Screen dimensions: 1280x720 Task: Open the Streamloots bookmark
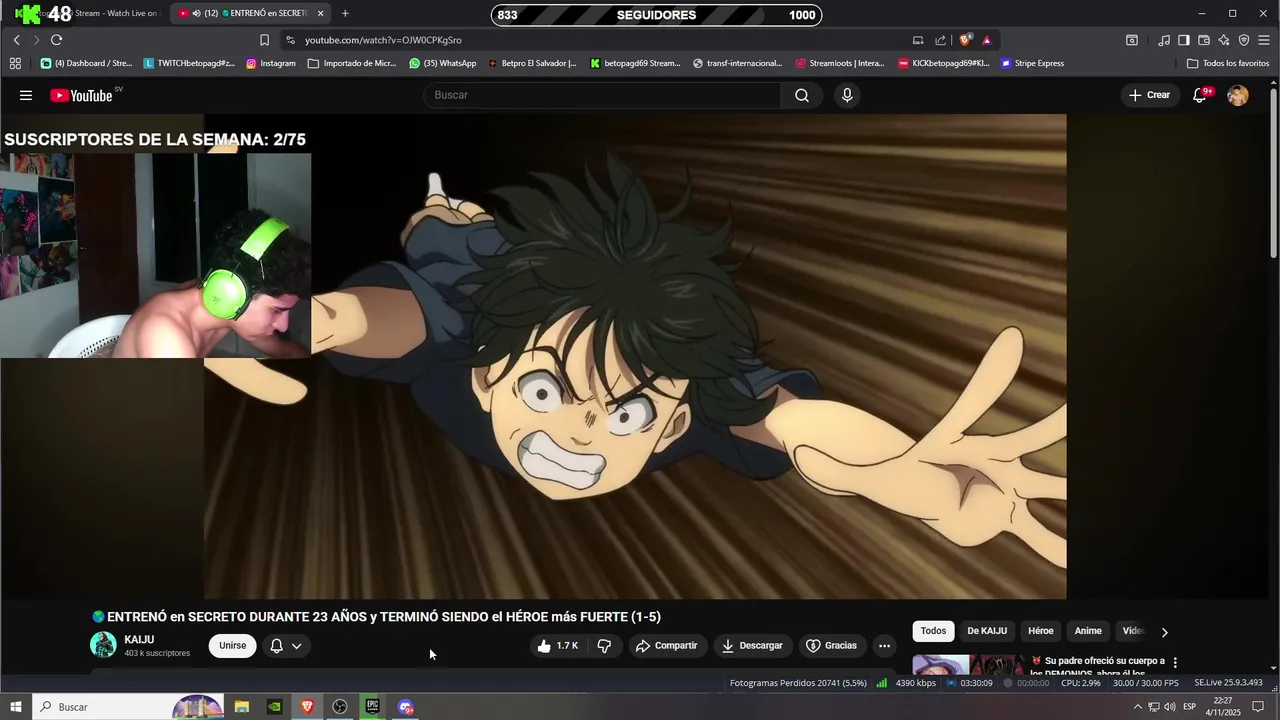[x=840, y=63]
